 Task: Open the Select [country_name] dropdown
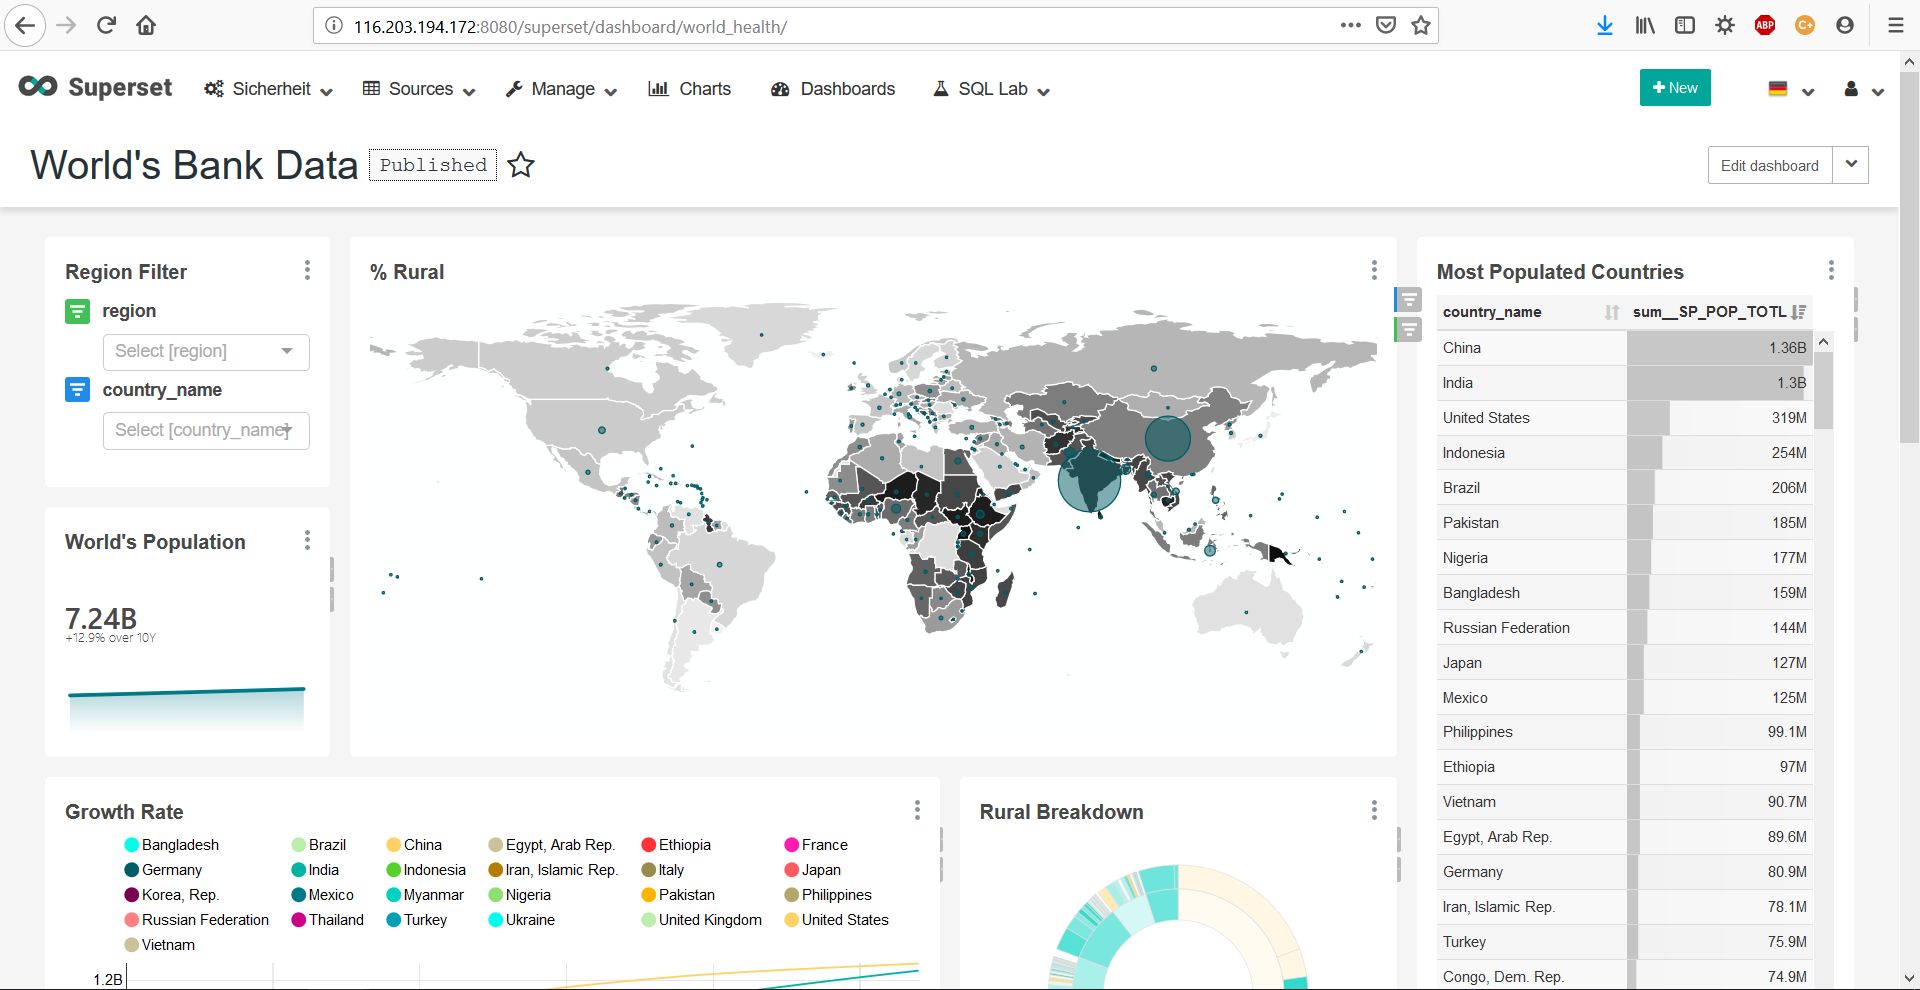click(x=205, y=430)
